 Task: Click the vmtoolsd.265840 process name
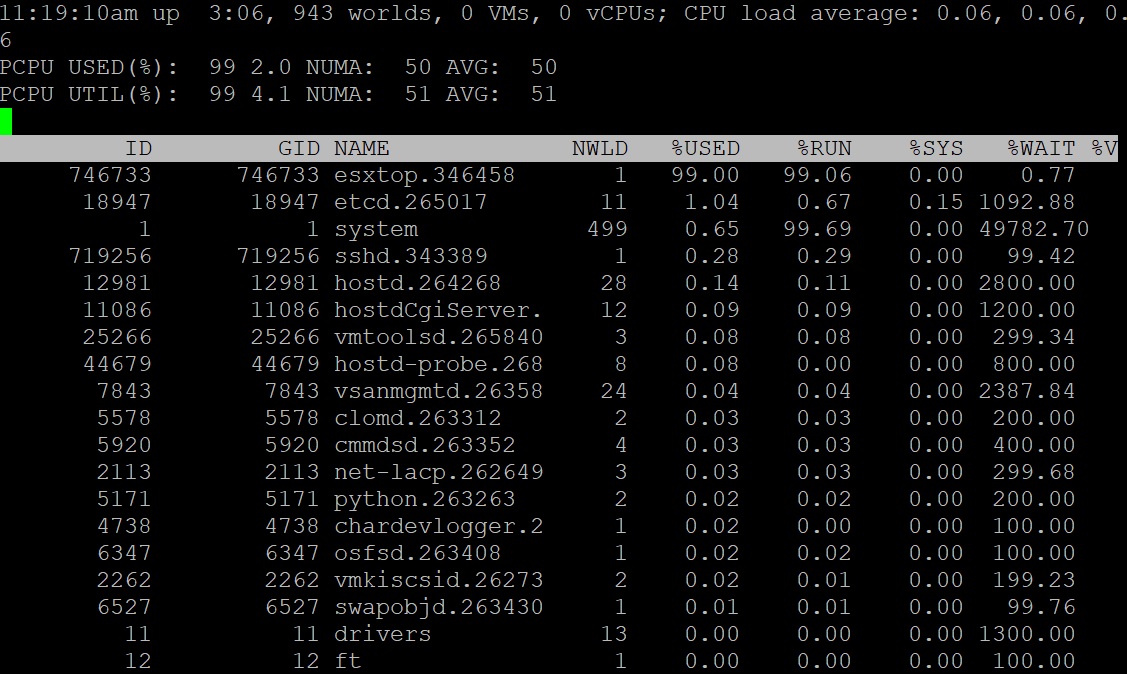pyautogui.click(x=438, y=338)
